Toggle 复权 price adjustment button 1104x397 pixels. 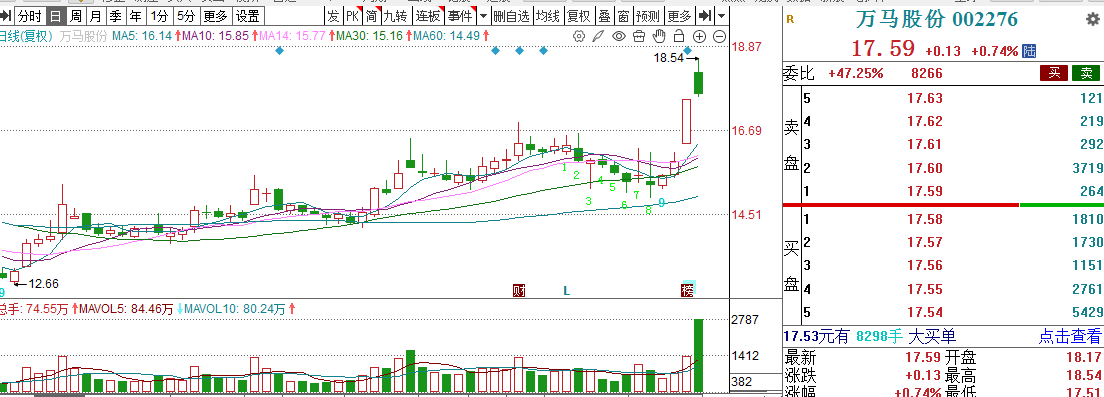[x=579, y=15]
